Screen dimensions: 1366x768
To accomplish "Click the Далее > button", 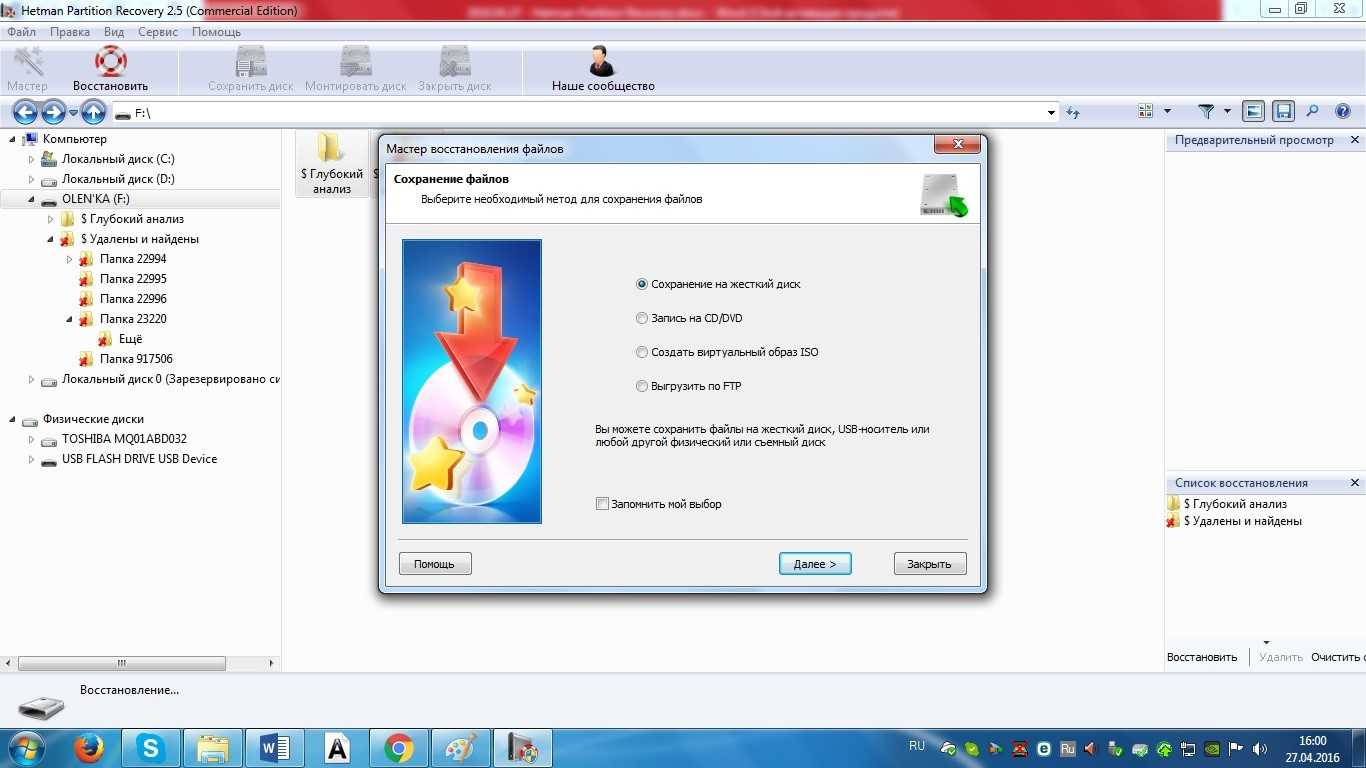I will click(815, 564).
